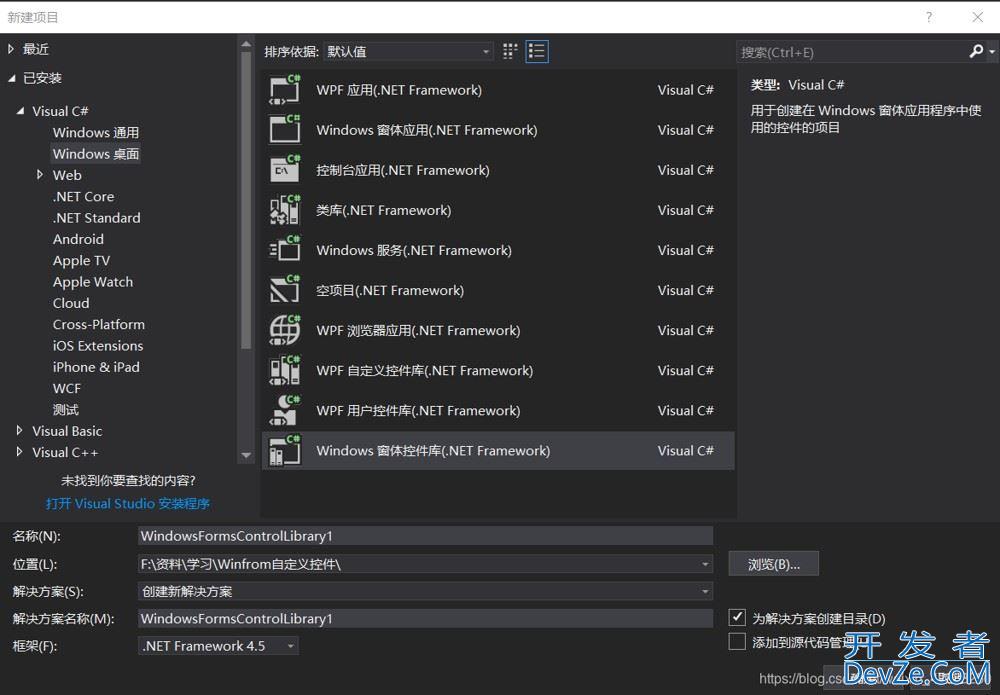This screenshot has height=695, width=1000.
Task: Click the search magnifier icon
Action: pos(976,51)
